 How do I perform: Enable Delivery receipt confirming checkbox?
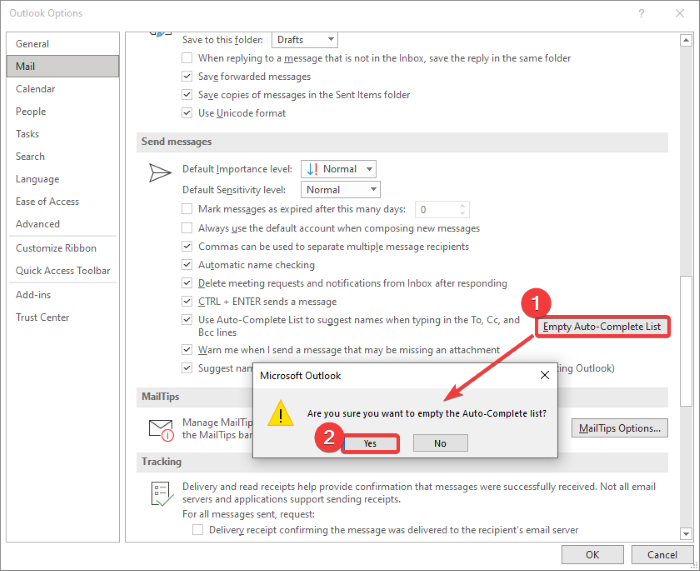[x=197, y=529]
